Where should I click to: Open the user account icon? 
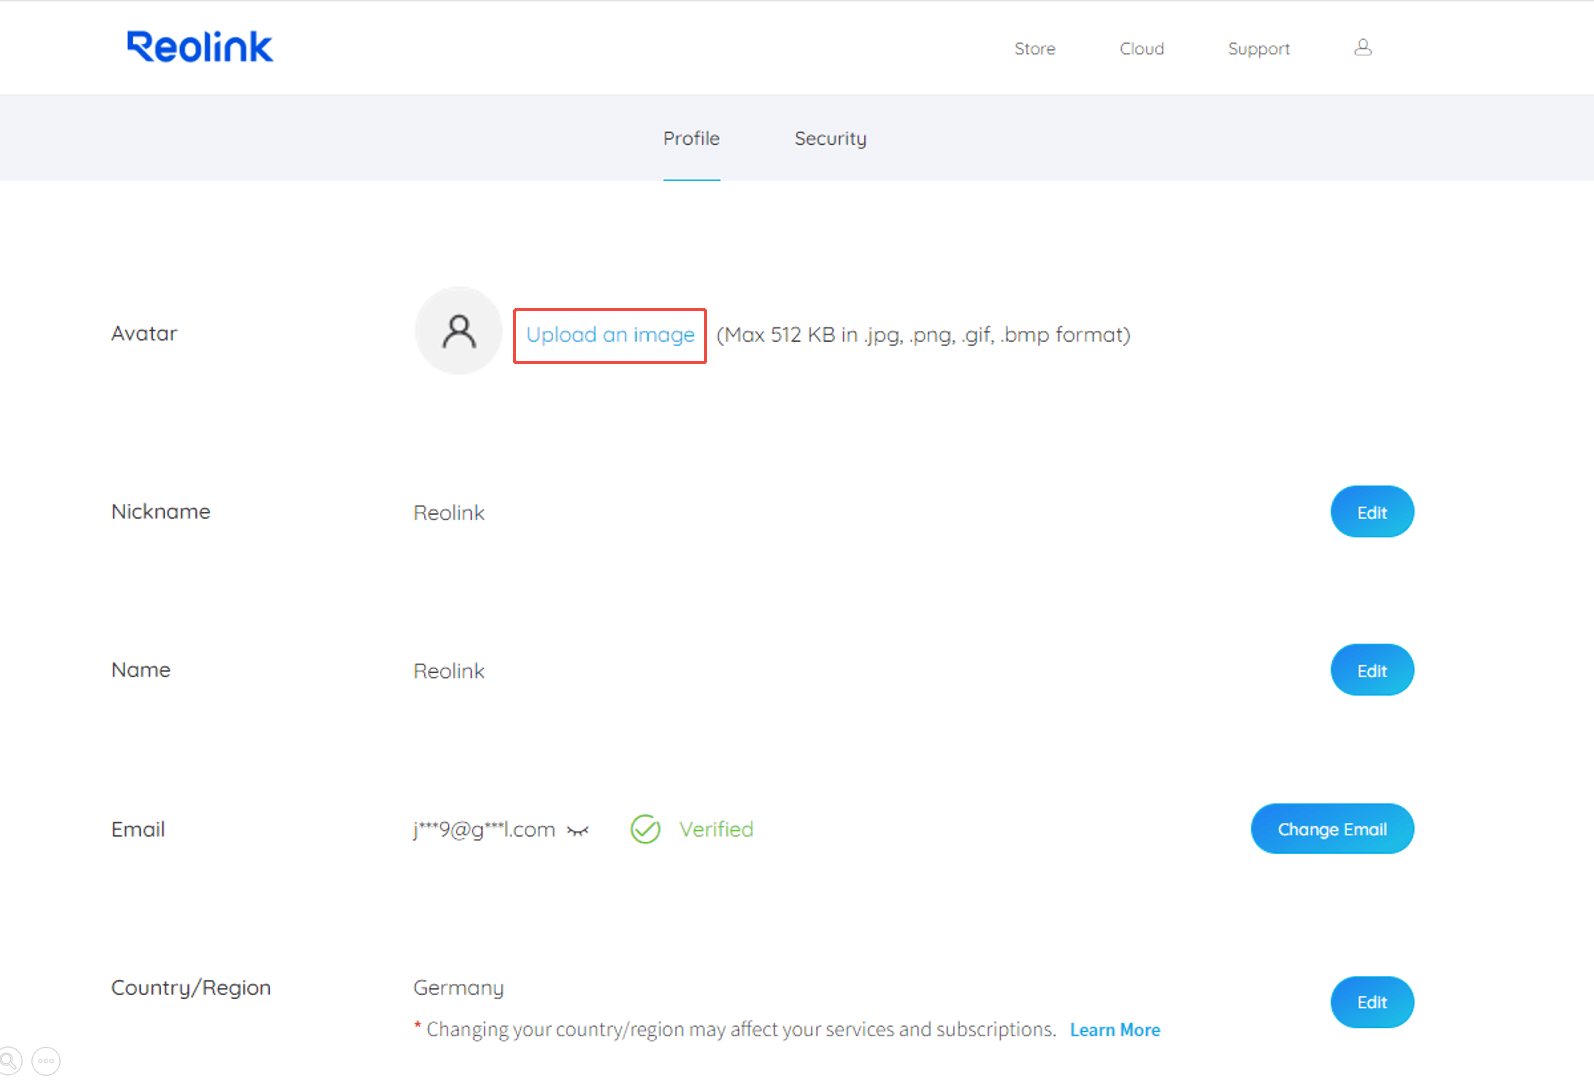point(1363,47)
